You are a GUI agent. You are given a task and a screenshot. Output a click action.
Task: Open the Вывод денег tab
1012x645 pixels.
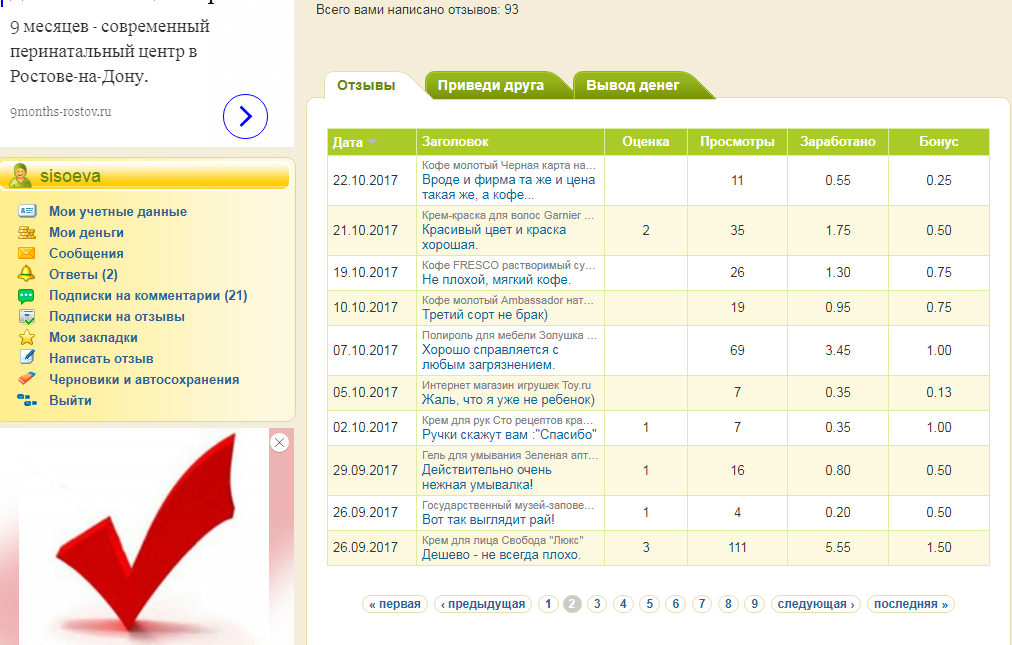632,85
